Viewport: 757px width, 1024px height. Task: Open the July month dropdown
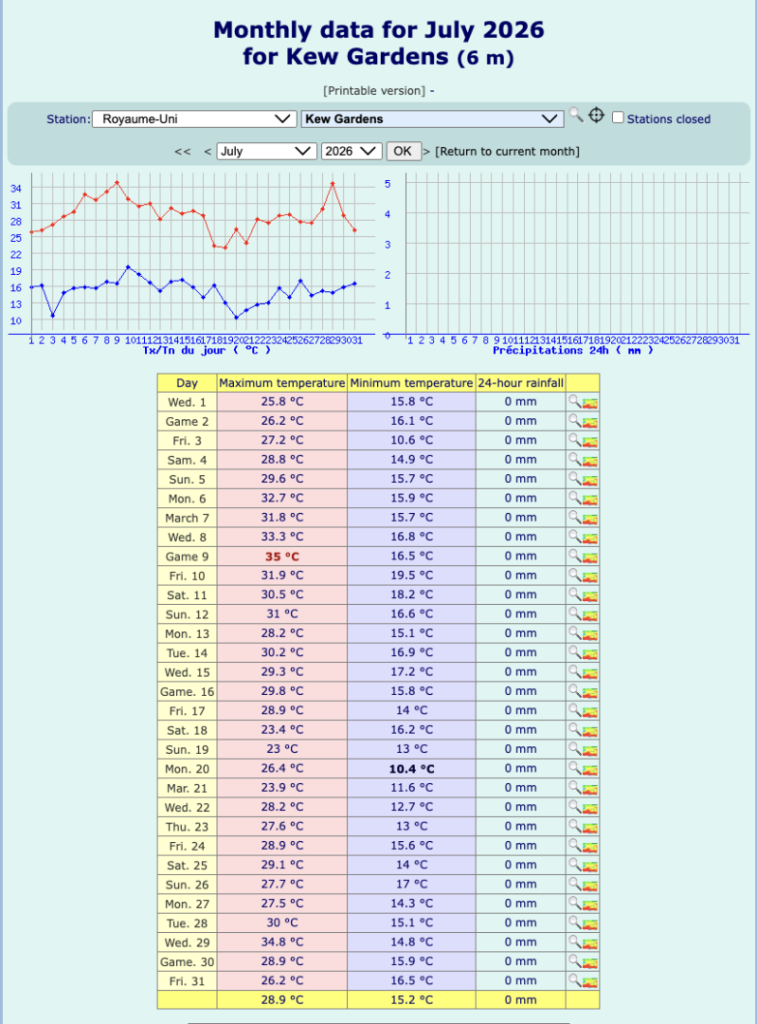pos(266,151)
